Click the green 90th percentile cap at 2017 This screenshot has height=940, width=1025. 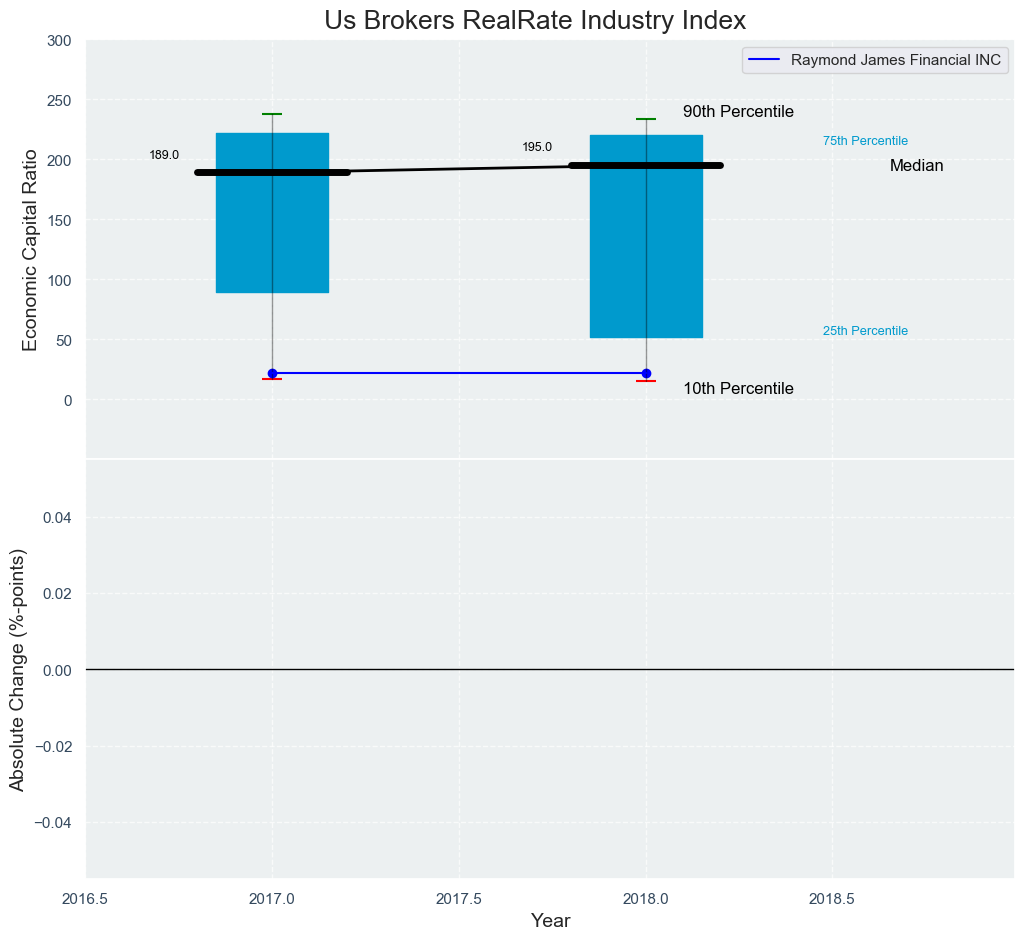[272, 114]
